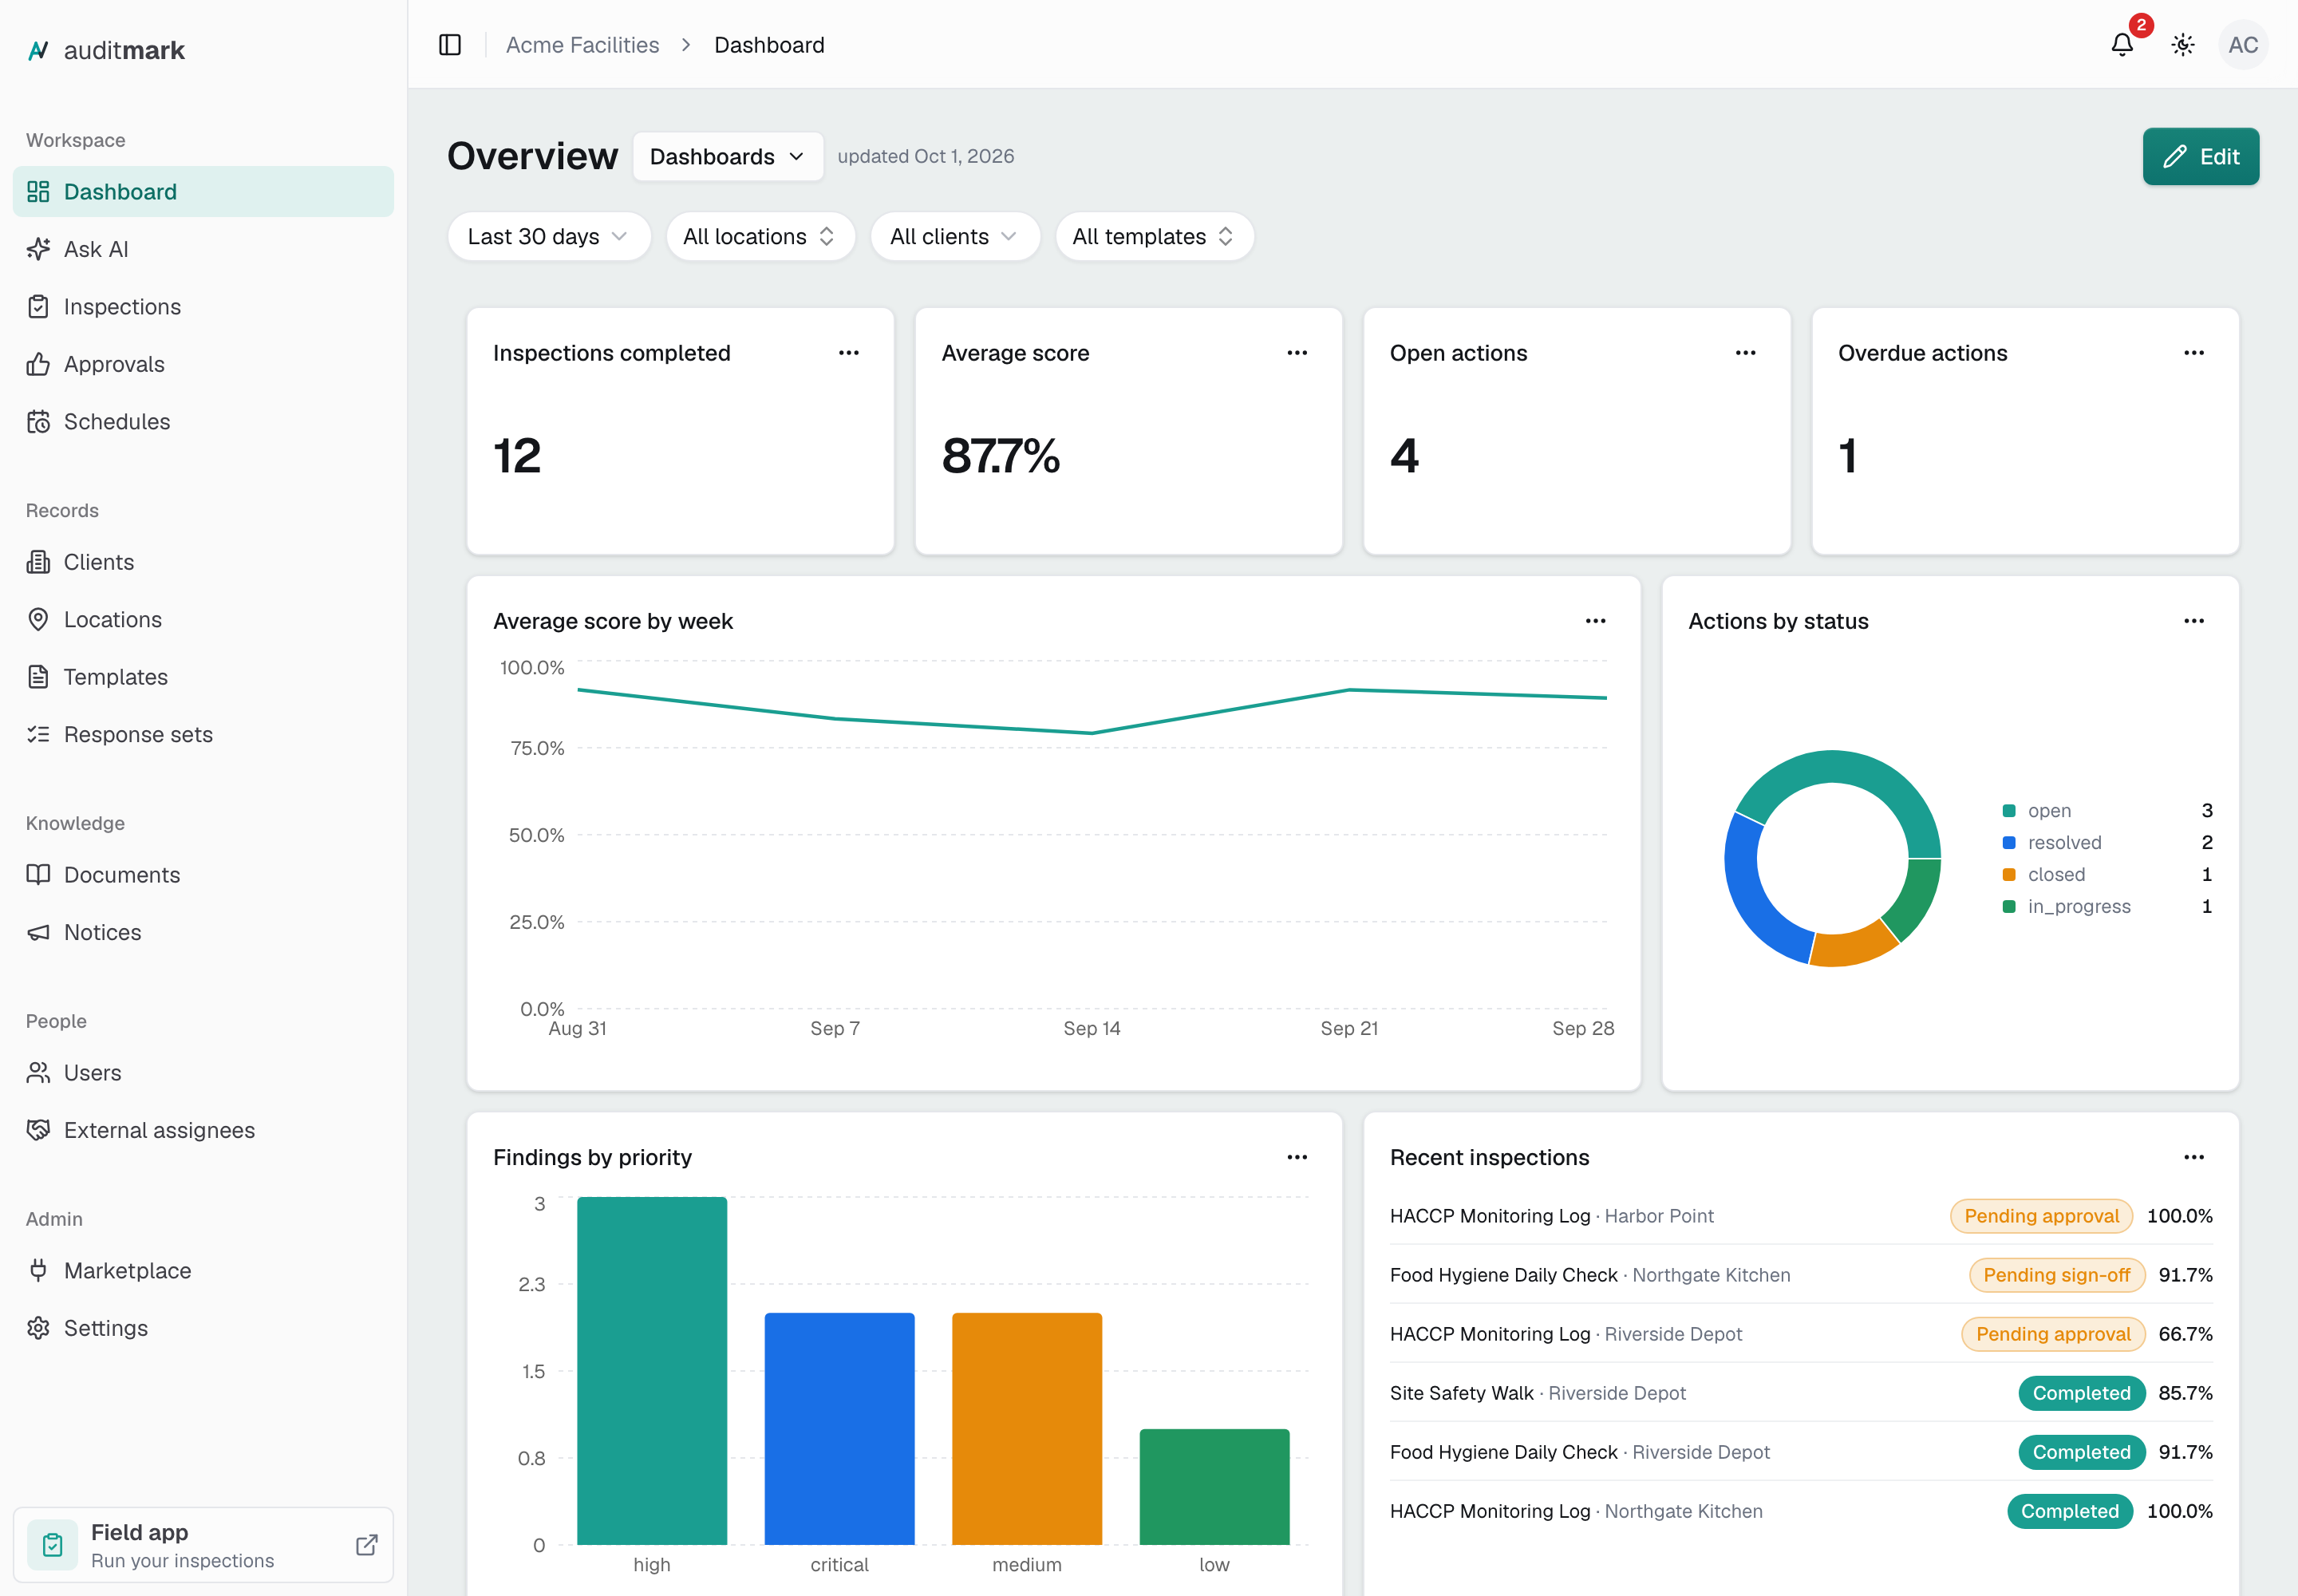
Task: Open the Marketplace
Action: click(x=203, y=1271)
